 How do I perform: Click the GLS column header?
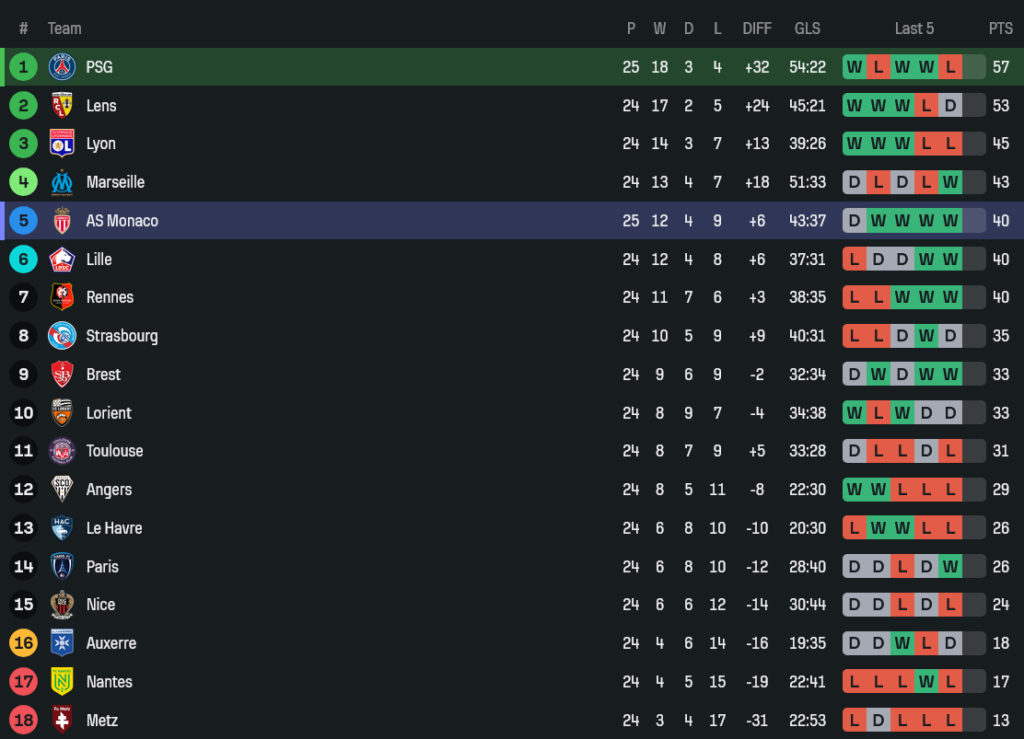(808, 28)
